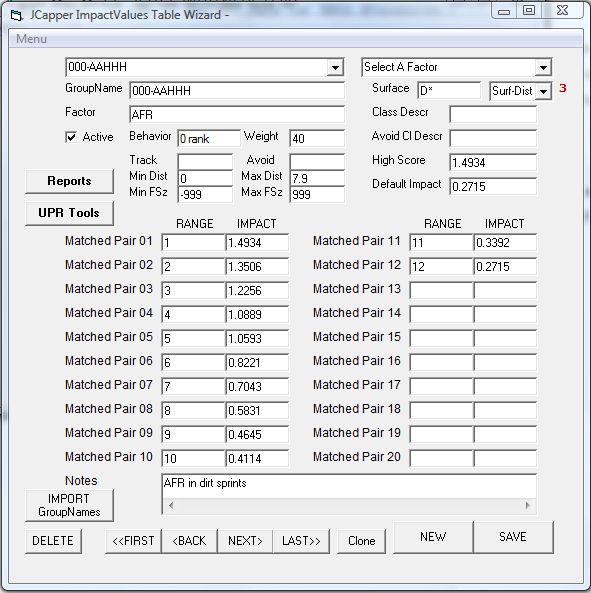This screenshot has height=593, width=591.
Task: Jump to LAST>> record
Action: [x=301, y=541]
